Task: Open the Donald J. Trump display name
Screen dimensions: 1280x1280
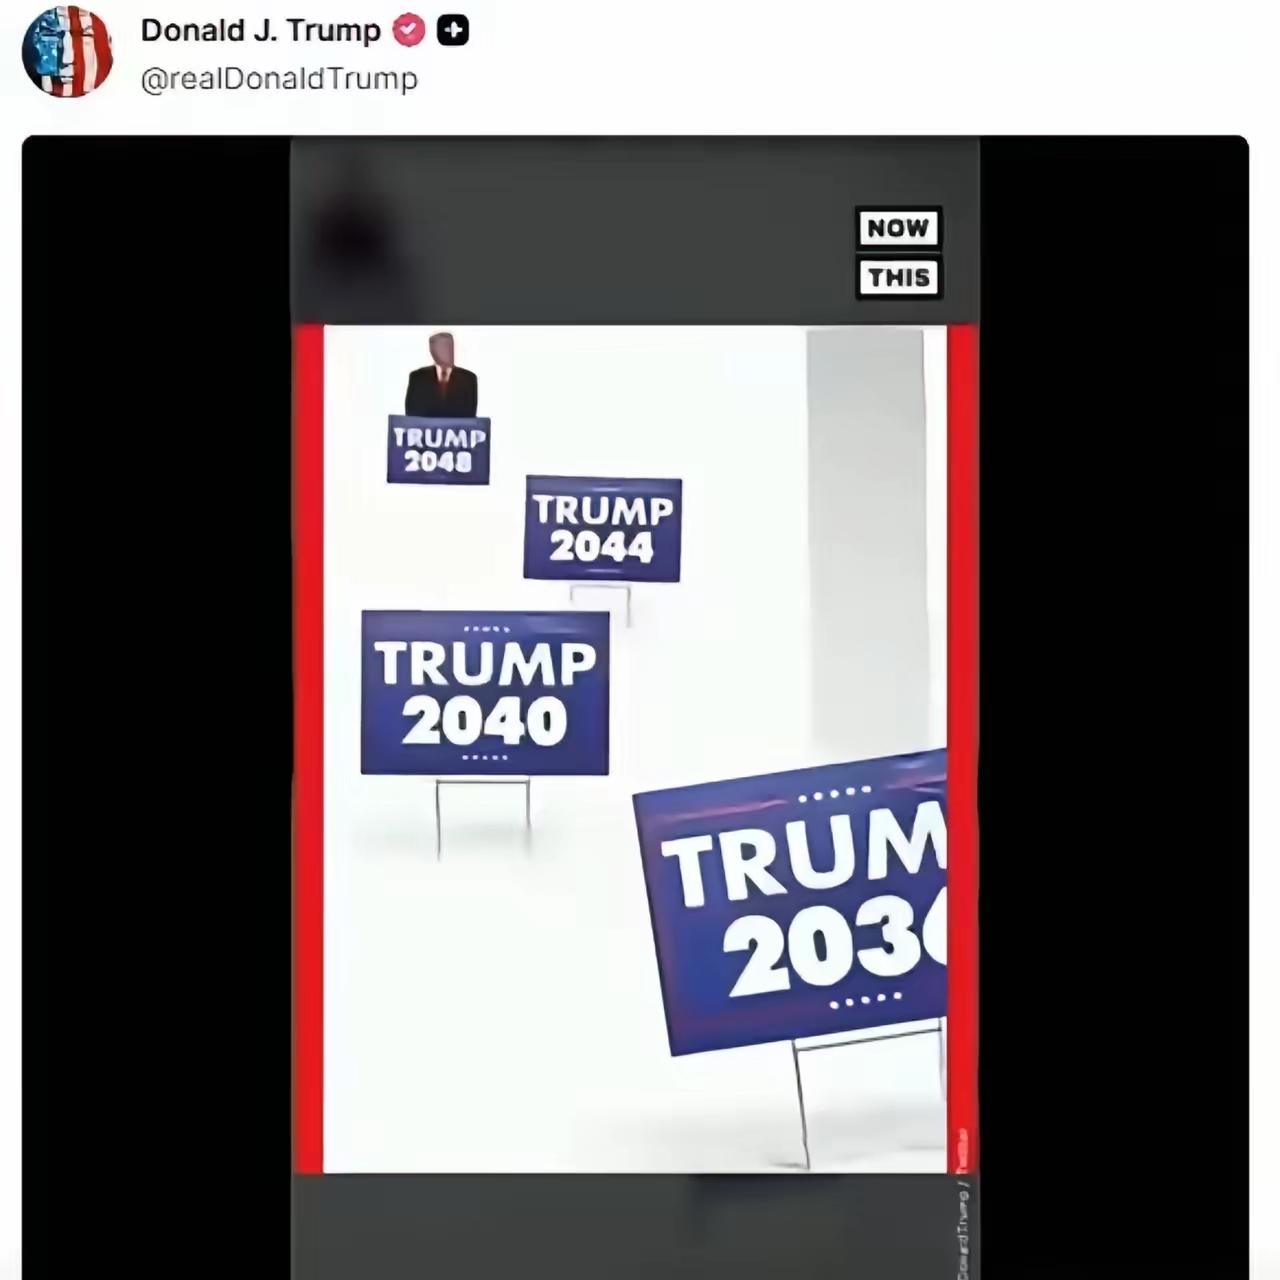Action: point(260,31)
